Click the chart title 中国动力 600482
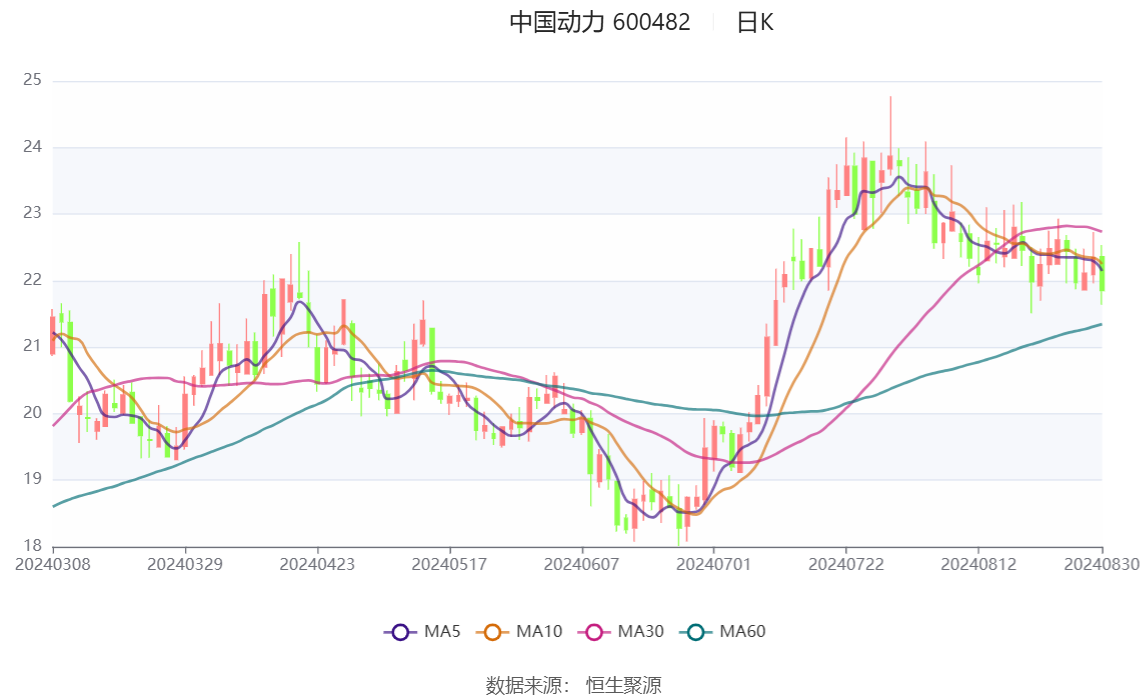The height and width of the screenshot is (699, 1147). pyautogui.click(x=600, y=22)
